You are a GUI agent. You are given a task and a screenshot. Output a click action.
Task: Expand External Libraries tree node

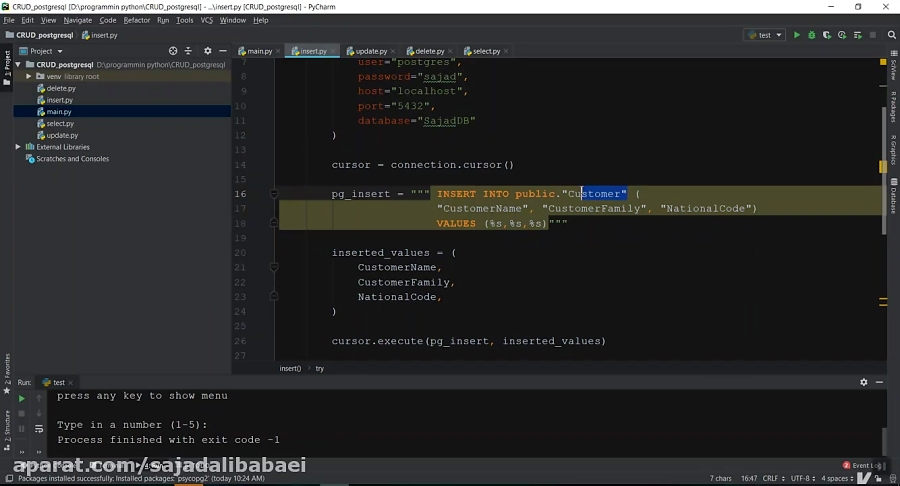(18, 147)
